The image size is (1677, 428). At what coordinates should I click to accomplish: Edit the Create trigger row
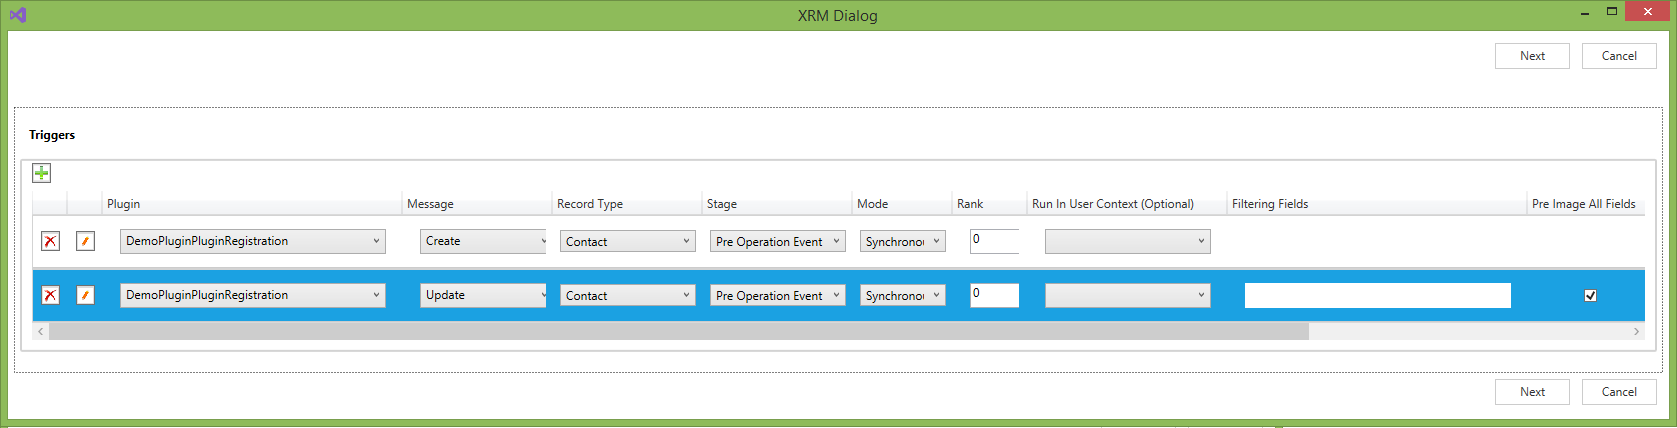point(85,241)
